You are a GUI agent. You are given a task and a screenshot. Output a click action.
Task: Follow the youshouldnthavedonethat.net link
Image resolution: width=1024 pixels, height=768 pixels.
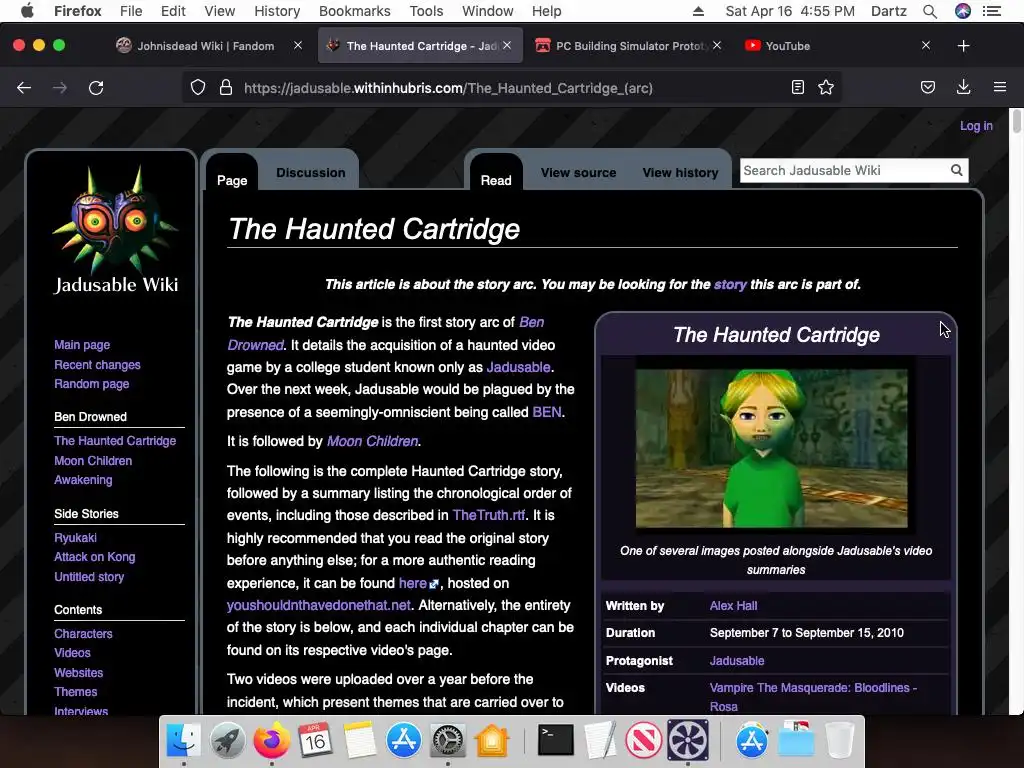(x=319, y=605)
